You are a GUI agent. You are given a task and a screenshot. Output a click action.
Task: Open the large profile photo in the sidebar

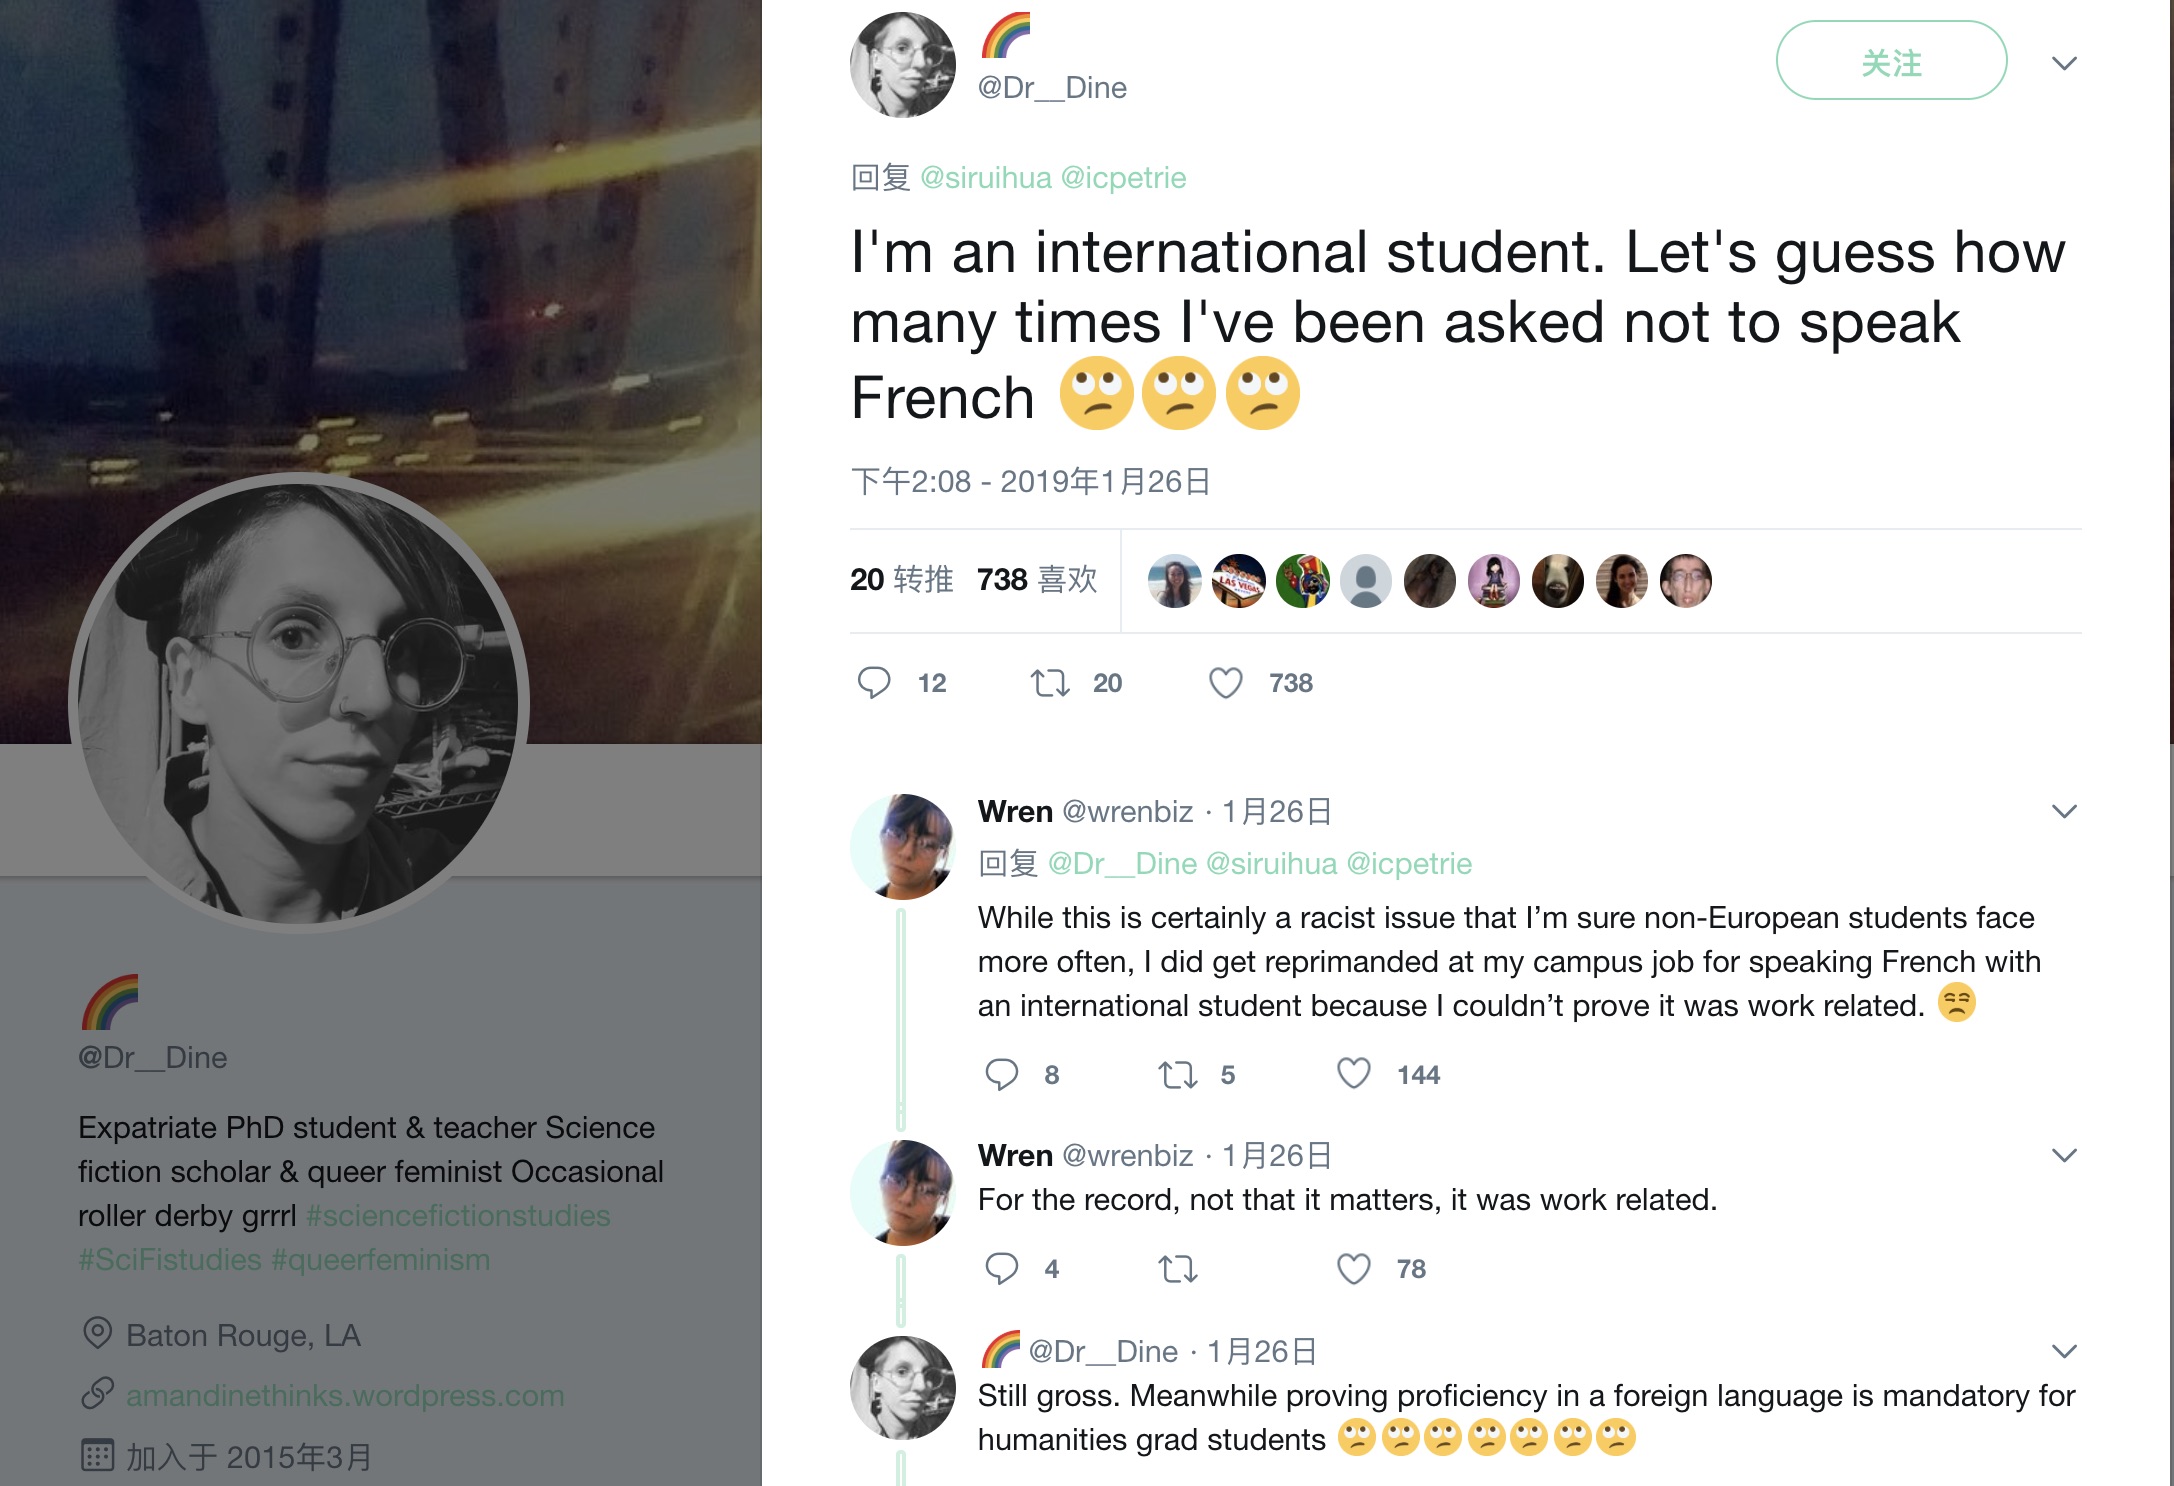pyautogui.click(x=298, y=703)
